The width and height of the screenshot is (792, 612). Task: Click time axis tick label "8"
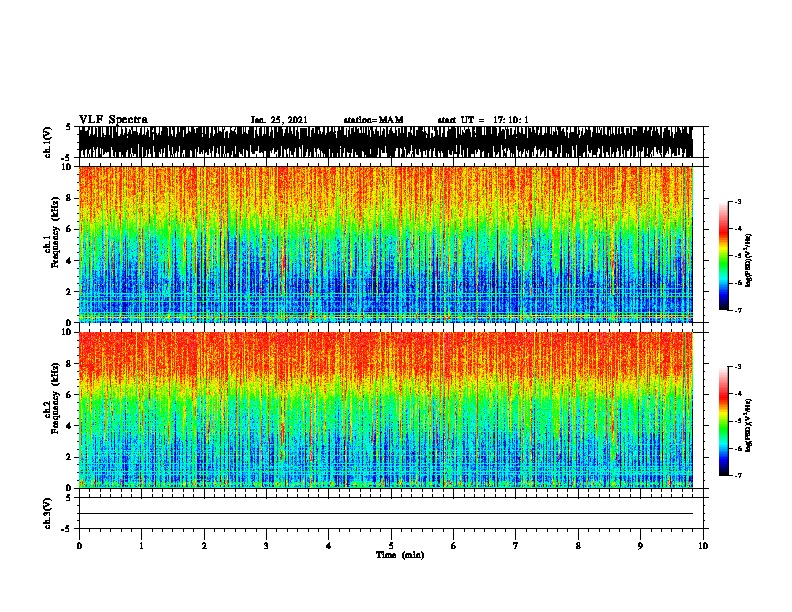point(578,546)
